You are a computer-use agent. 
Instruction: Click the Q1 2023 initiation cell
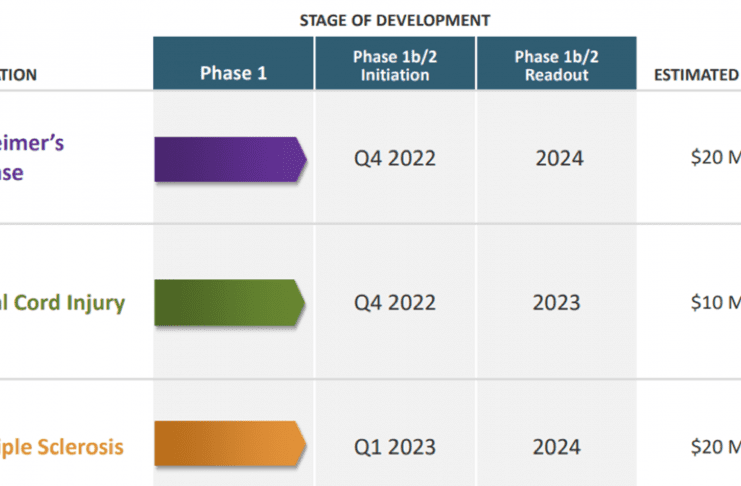[395, 446]
